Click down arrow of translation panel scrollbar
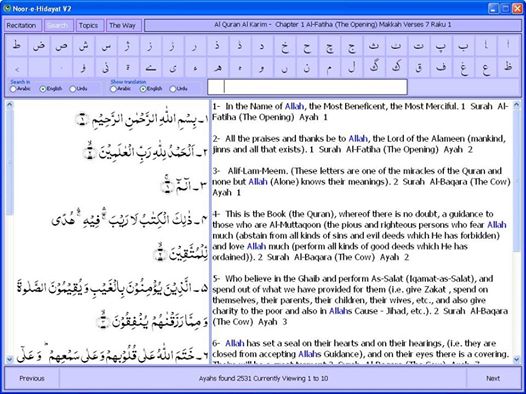The height and width of the screenshot is (394, 526). [x=516, y=359]
